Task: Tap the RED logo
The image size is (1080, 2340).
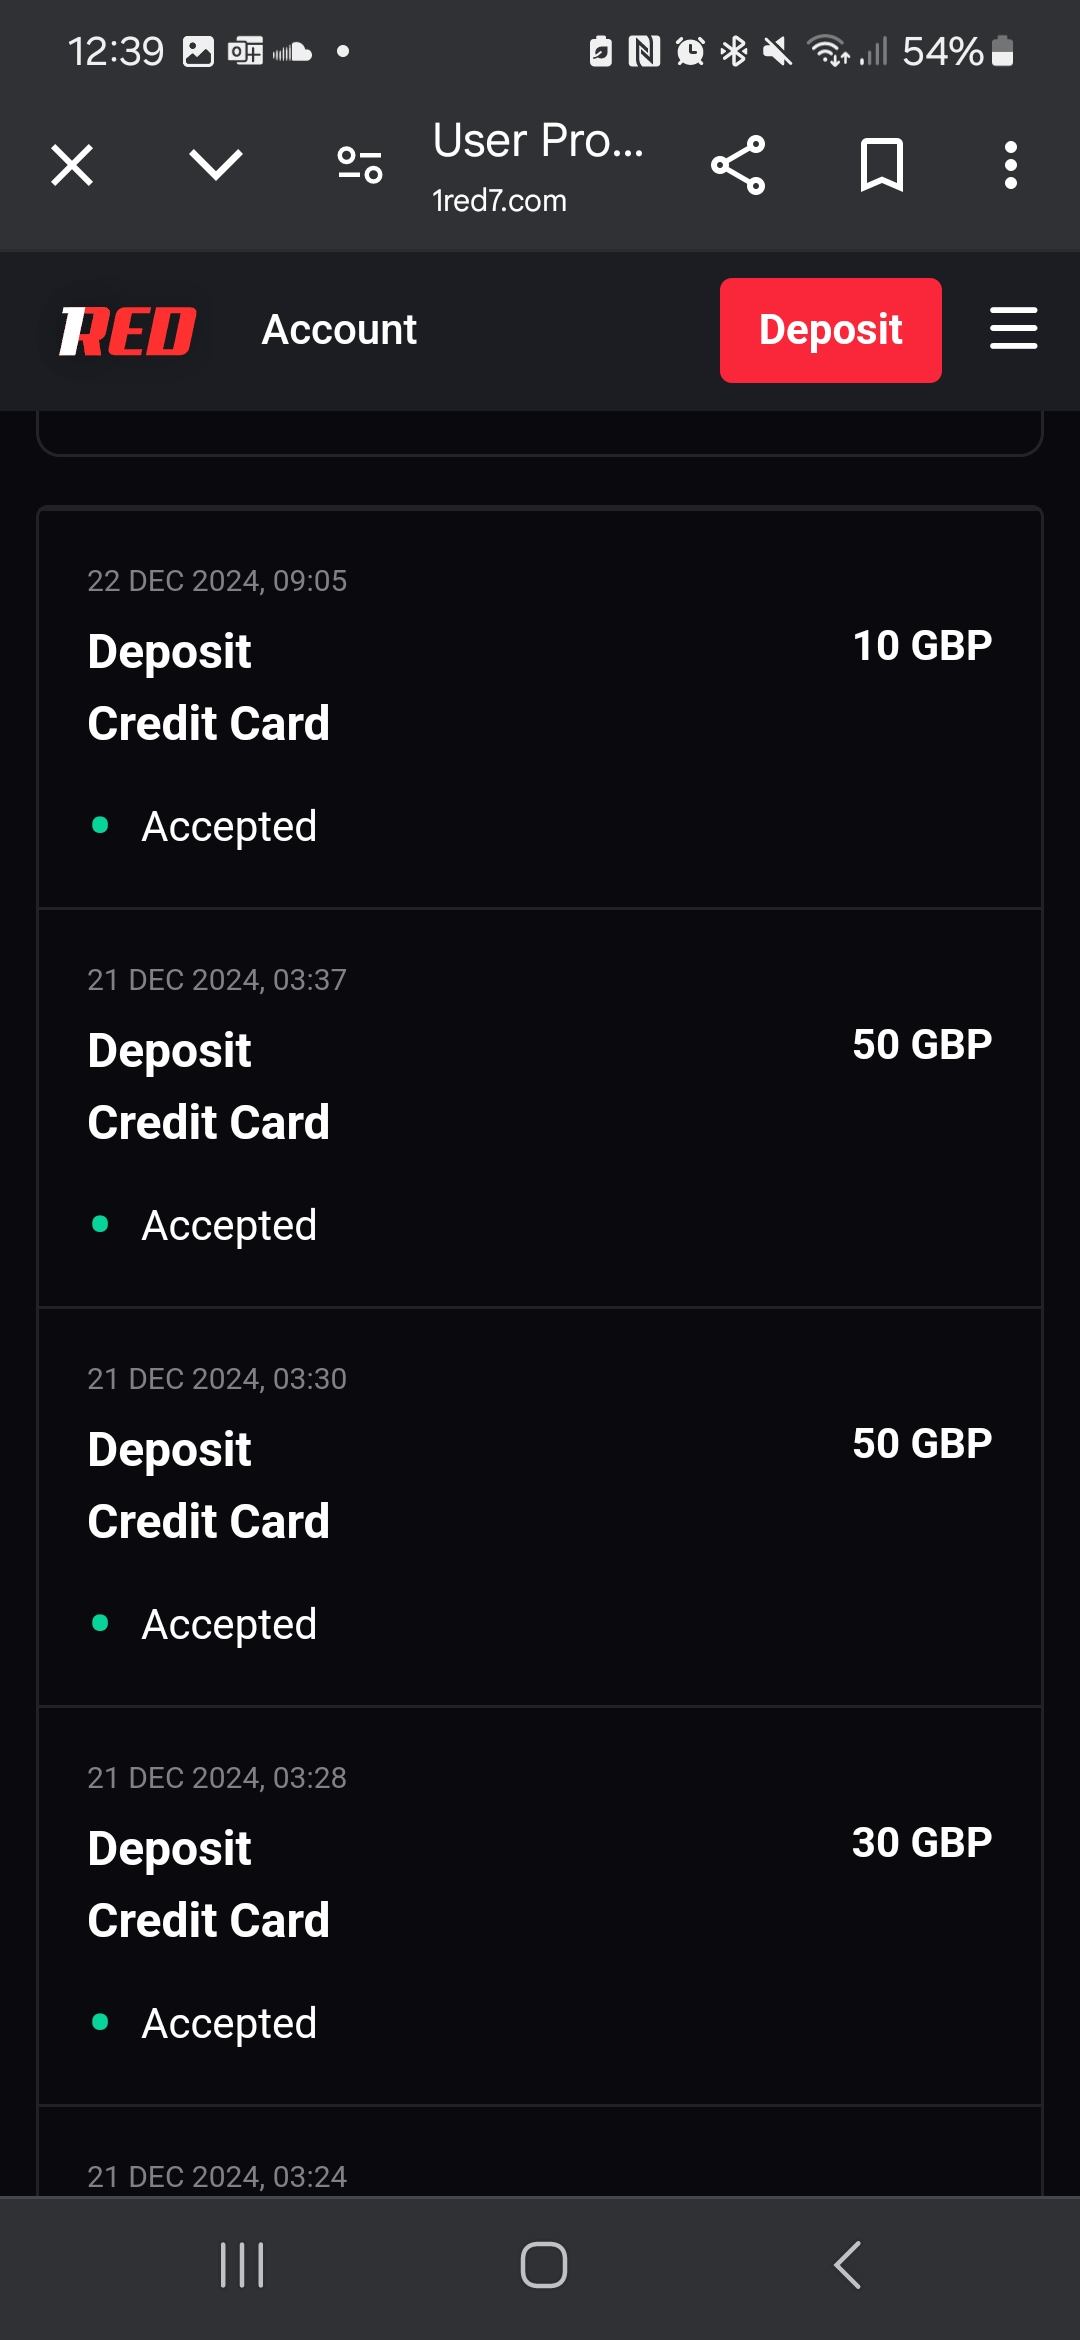Action: click(127, 331)
